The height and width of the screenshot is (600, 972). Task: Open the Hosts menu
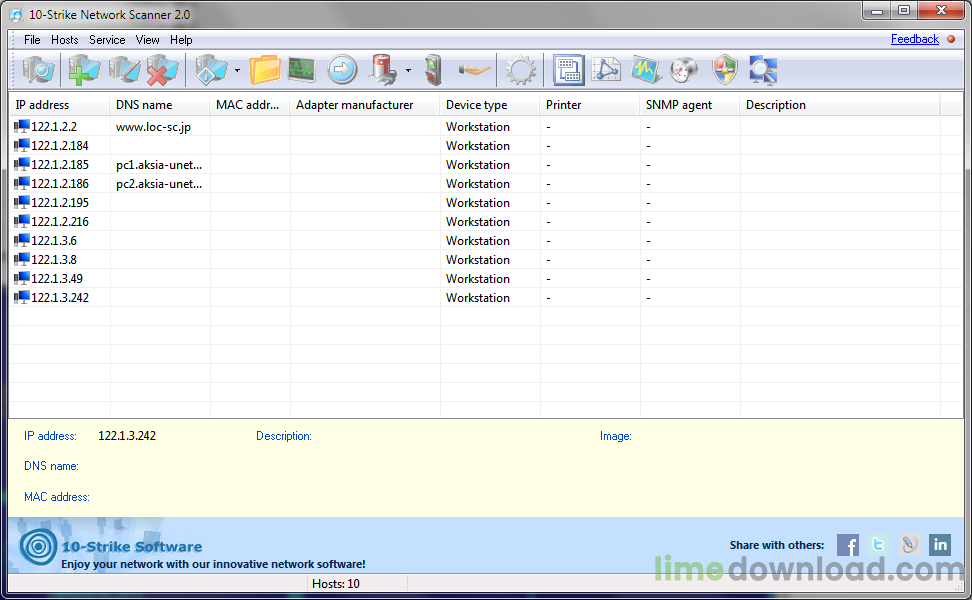pos(64,40)
